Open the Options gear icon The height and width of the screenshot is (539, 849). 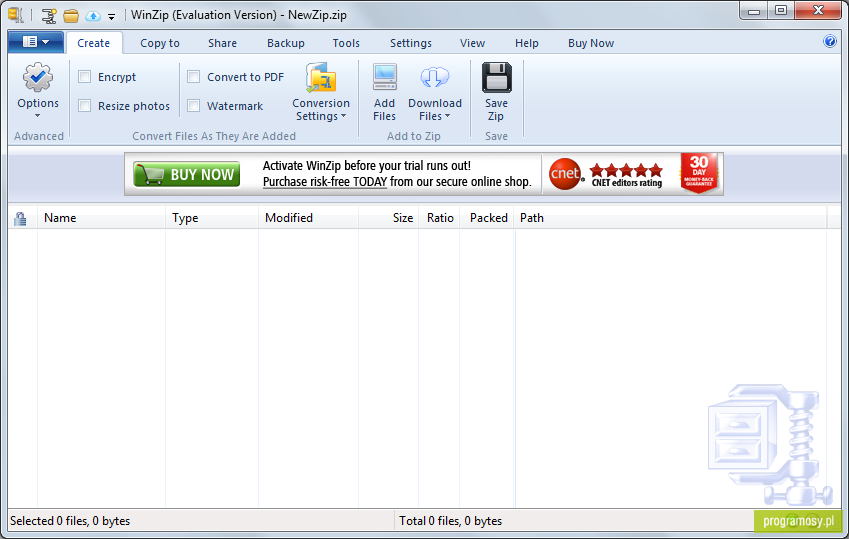[x=38, y=77]
